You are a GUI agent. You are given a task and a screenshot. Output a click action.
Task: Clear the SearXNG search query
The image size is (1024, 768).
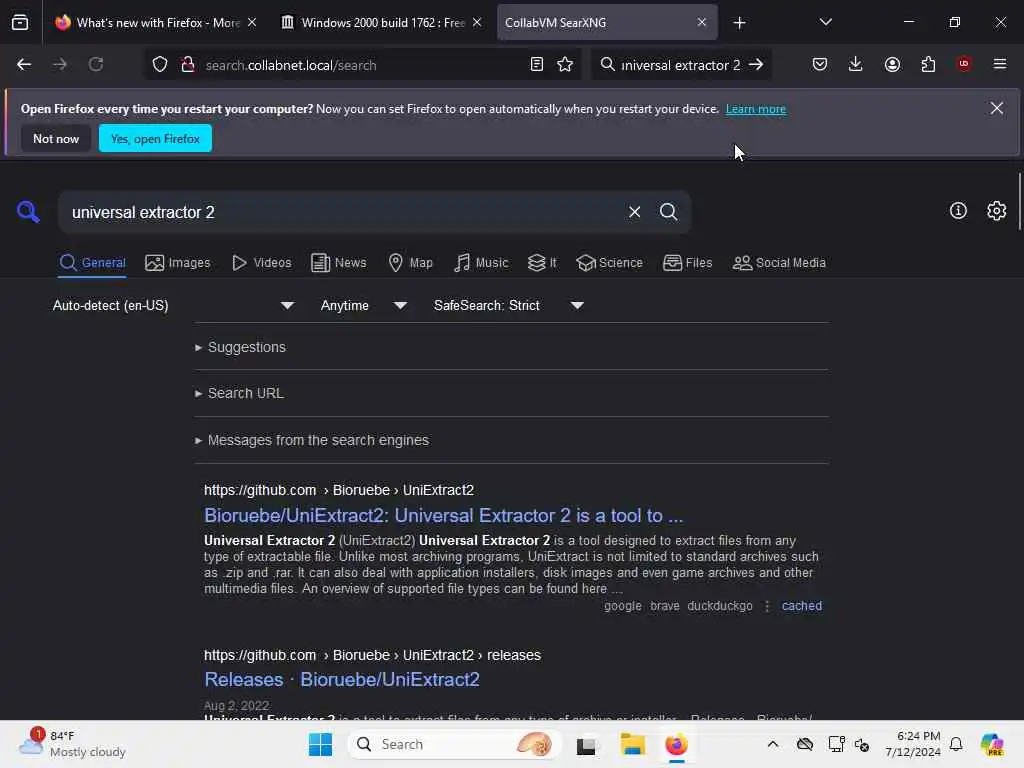click(634, 212)
